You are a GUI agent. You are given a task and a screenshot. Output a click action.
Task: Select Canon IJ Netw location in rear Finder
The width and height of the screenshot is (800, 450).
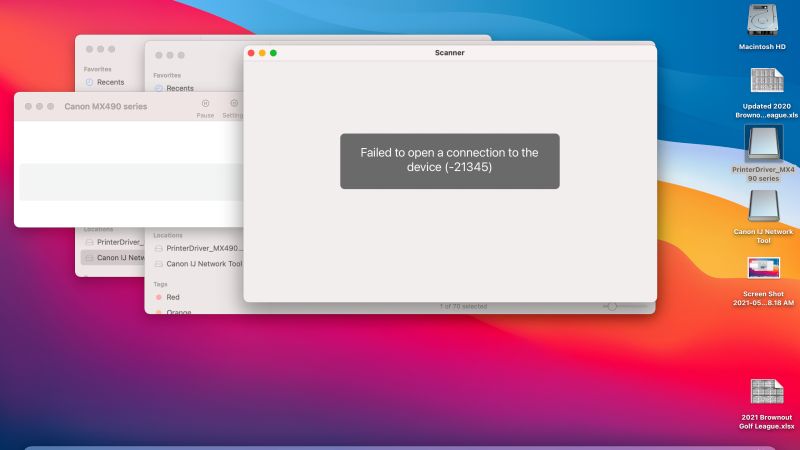click(x=113, y=258)
